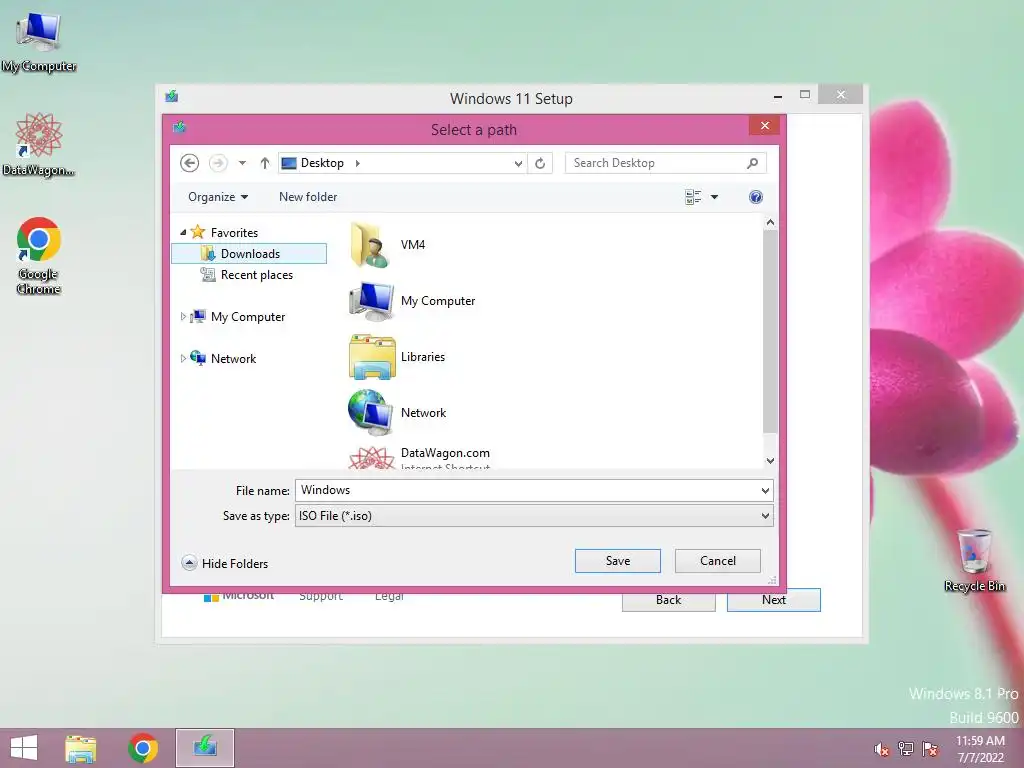The width and height of the screenshot is (1024, 768).
Task: Close the Select a path dialog
Action: [x=765, y=125]
